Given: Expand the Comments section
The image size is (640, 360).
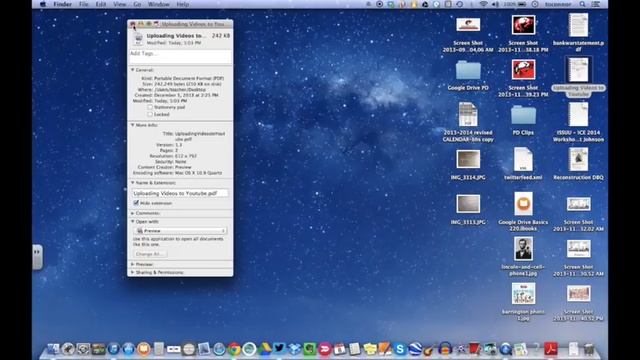Looking at the screenshot, I should click(x=132, y=213).
